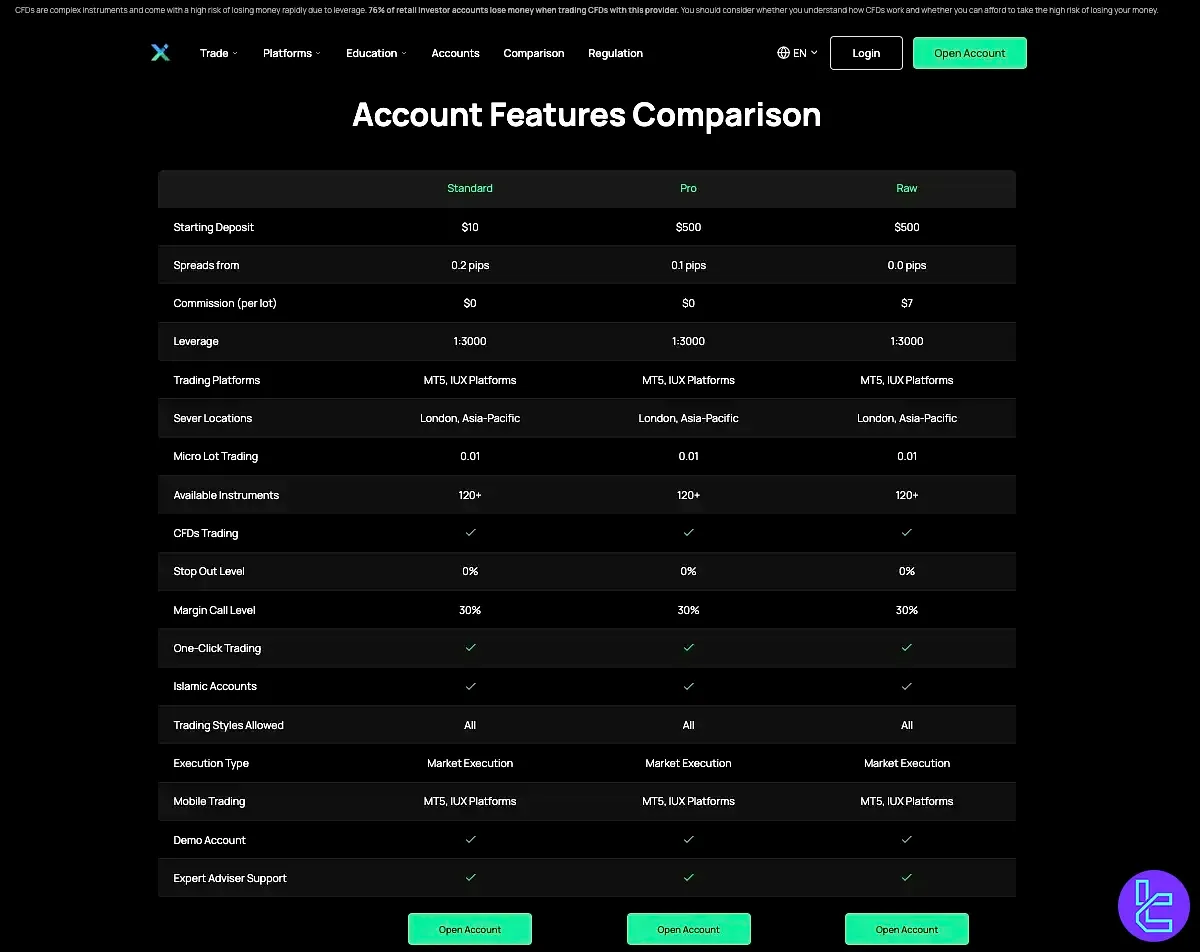
Task: Open the Regulation page from navigation
Action: pos(615,53)
